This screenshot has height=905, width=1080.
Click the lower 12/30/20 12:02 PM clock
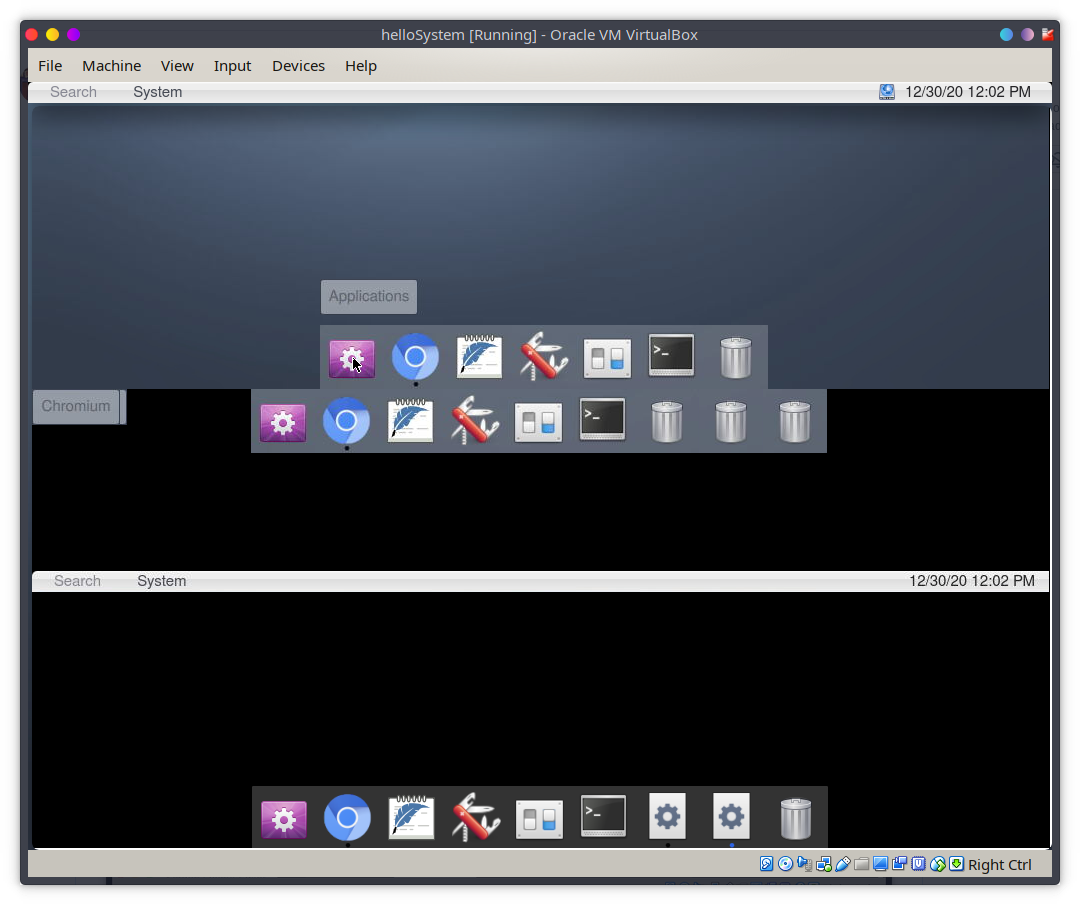[972, 581]
